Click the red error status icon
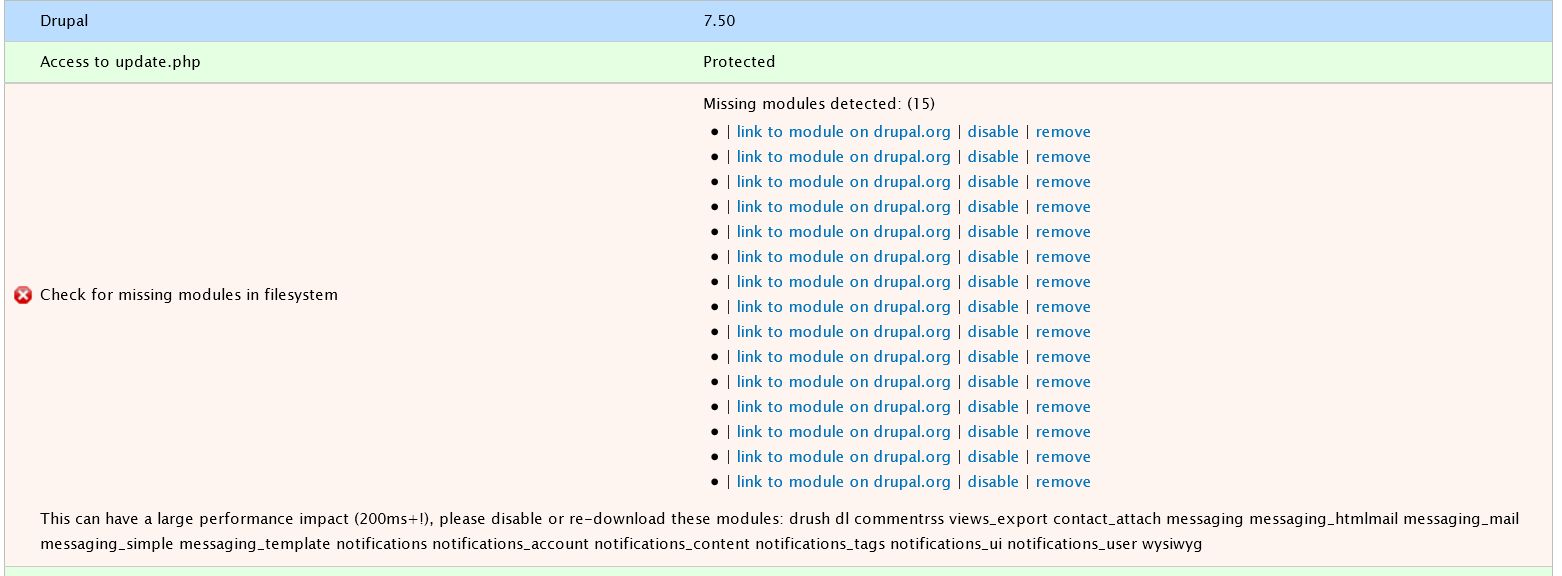The width and height of the screenshot is (1562, 576). 22,294
